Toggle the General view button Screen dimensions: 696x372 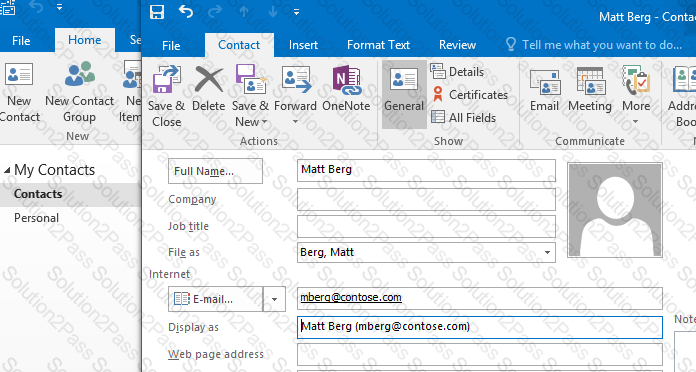coord(404,94)
